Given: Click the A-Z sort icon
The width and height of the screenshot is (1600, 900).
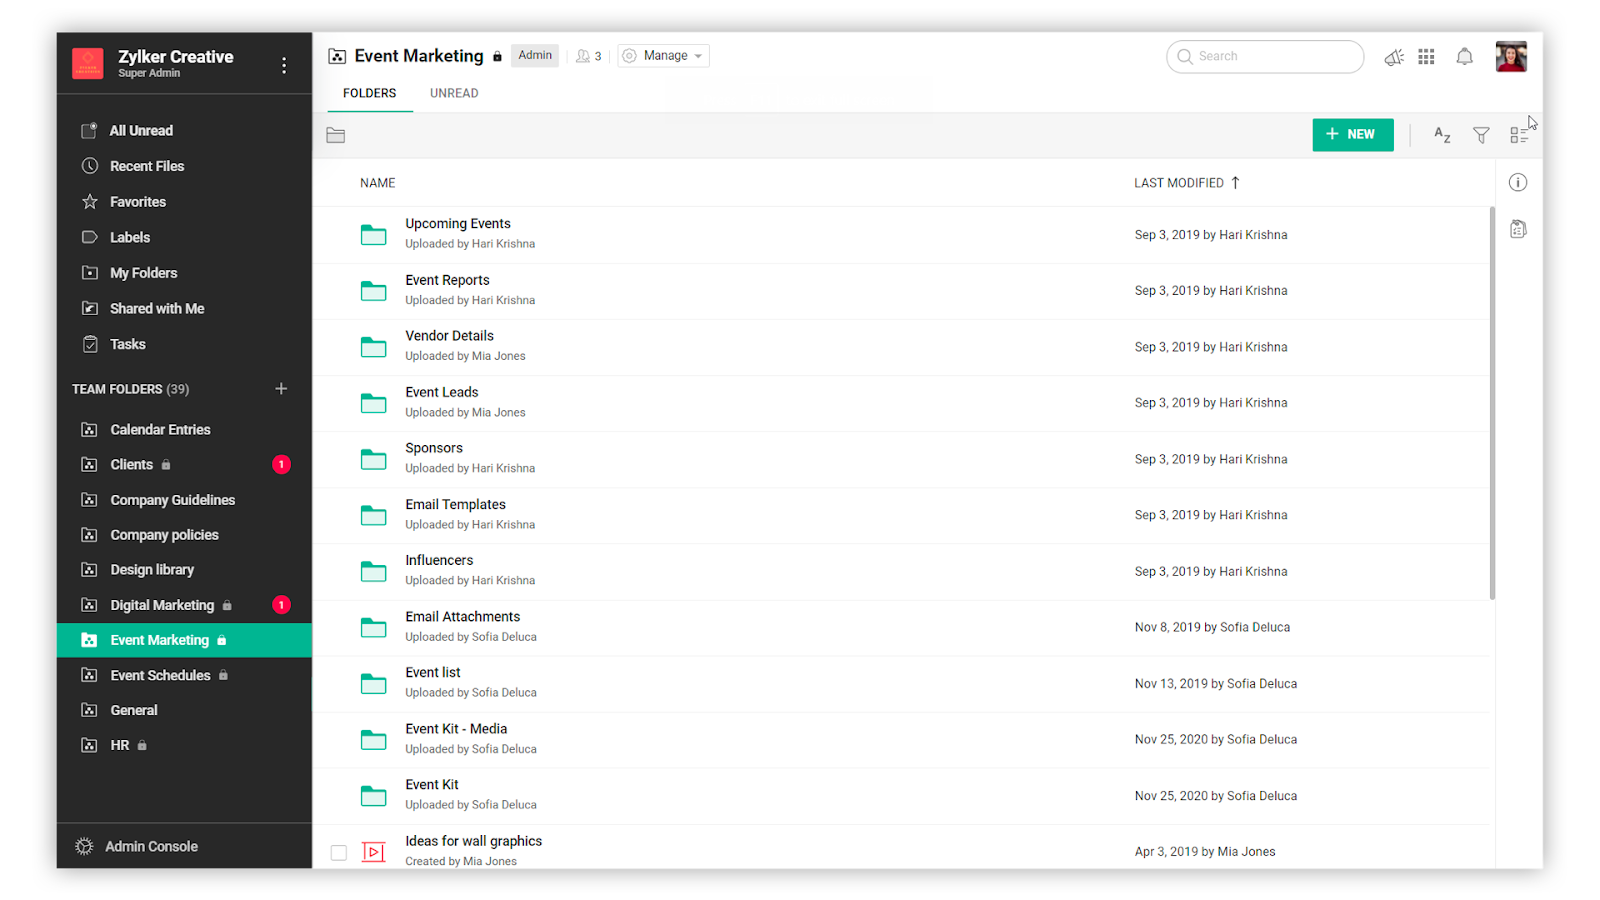Looking at the screenshot, I should [1442, 134].
